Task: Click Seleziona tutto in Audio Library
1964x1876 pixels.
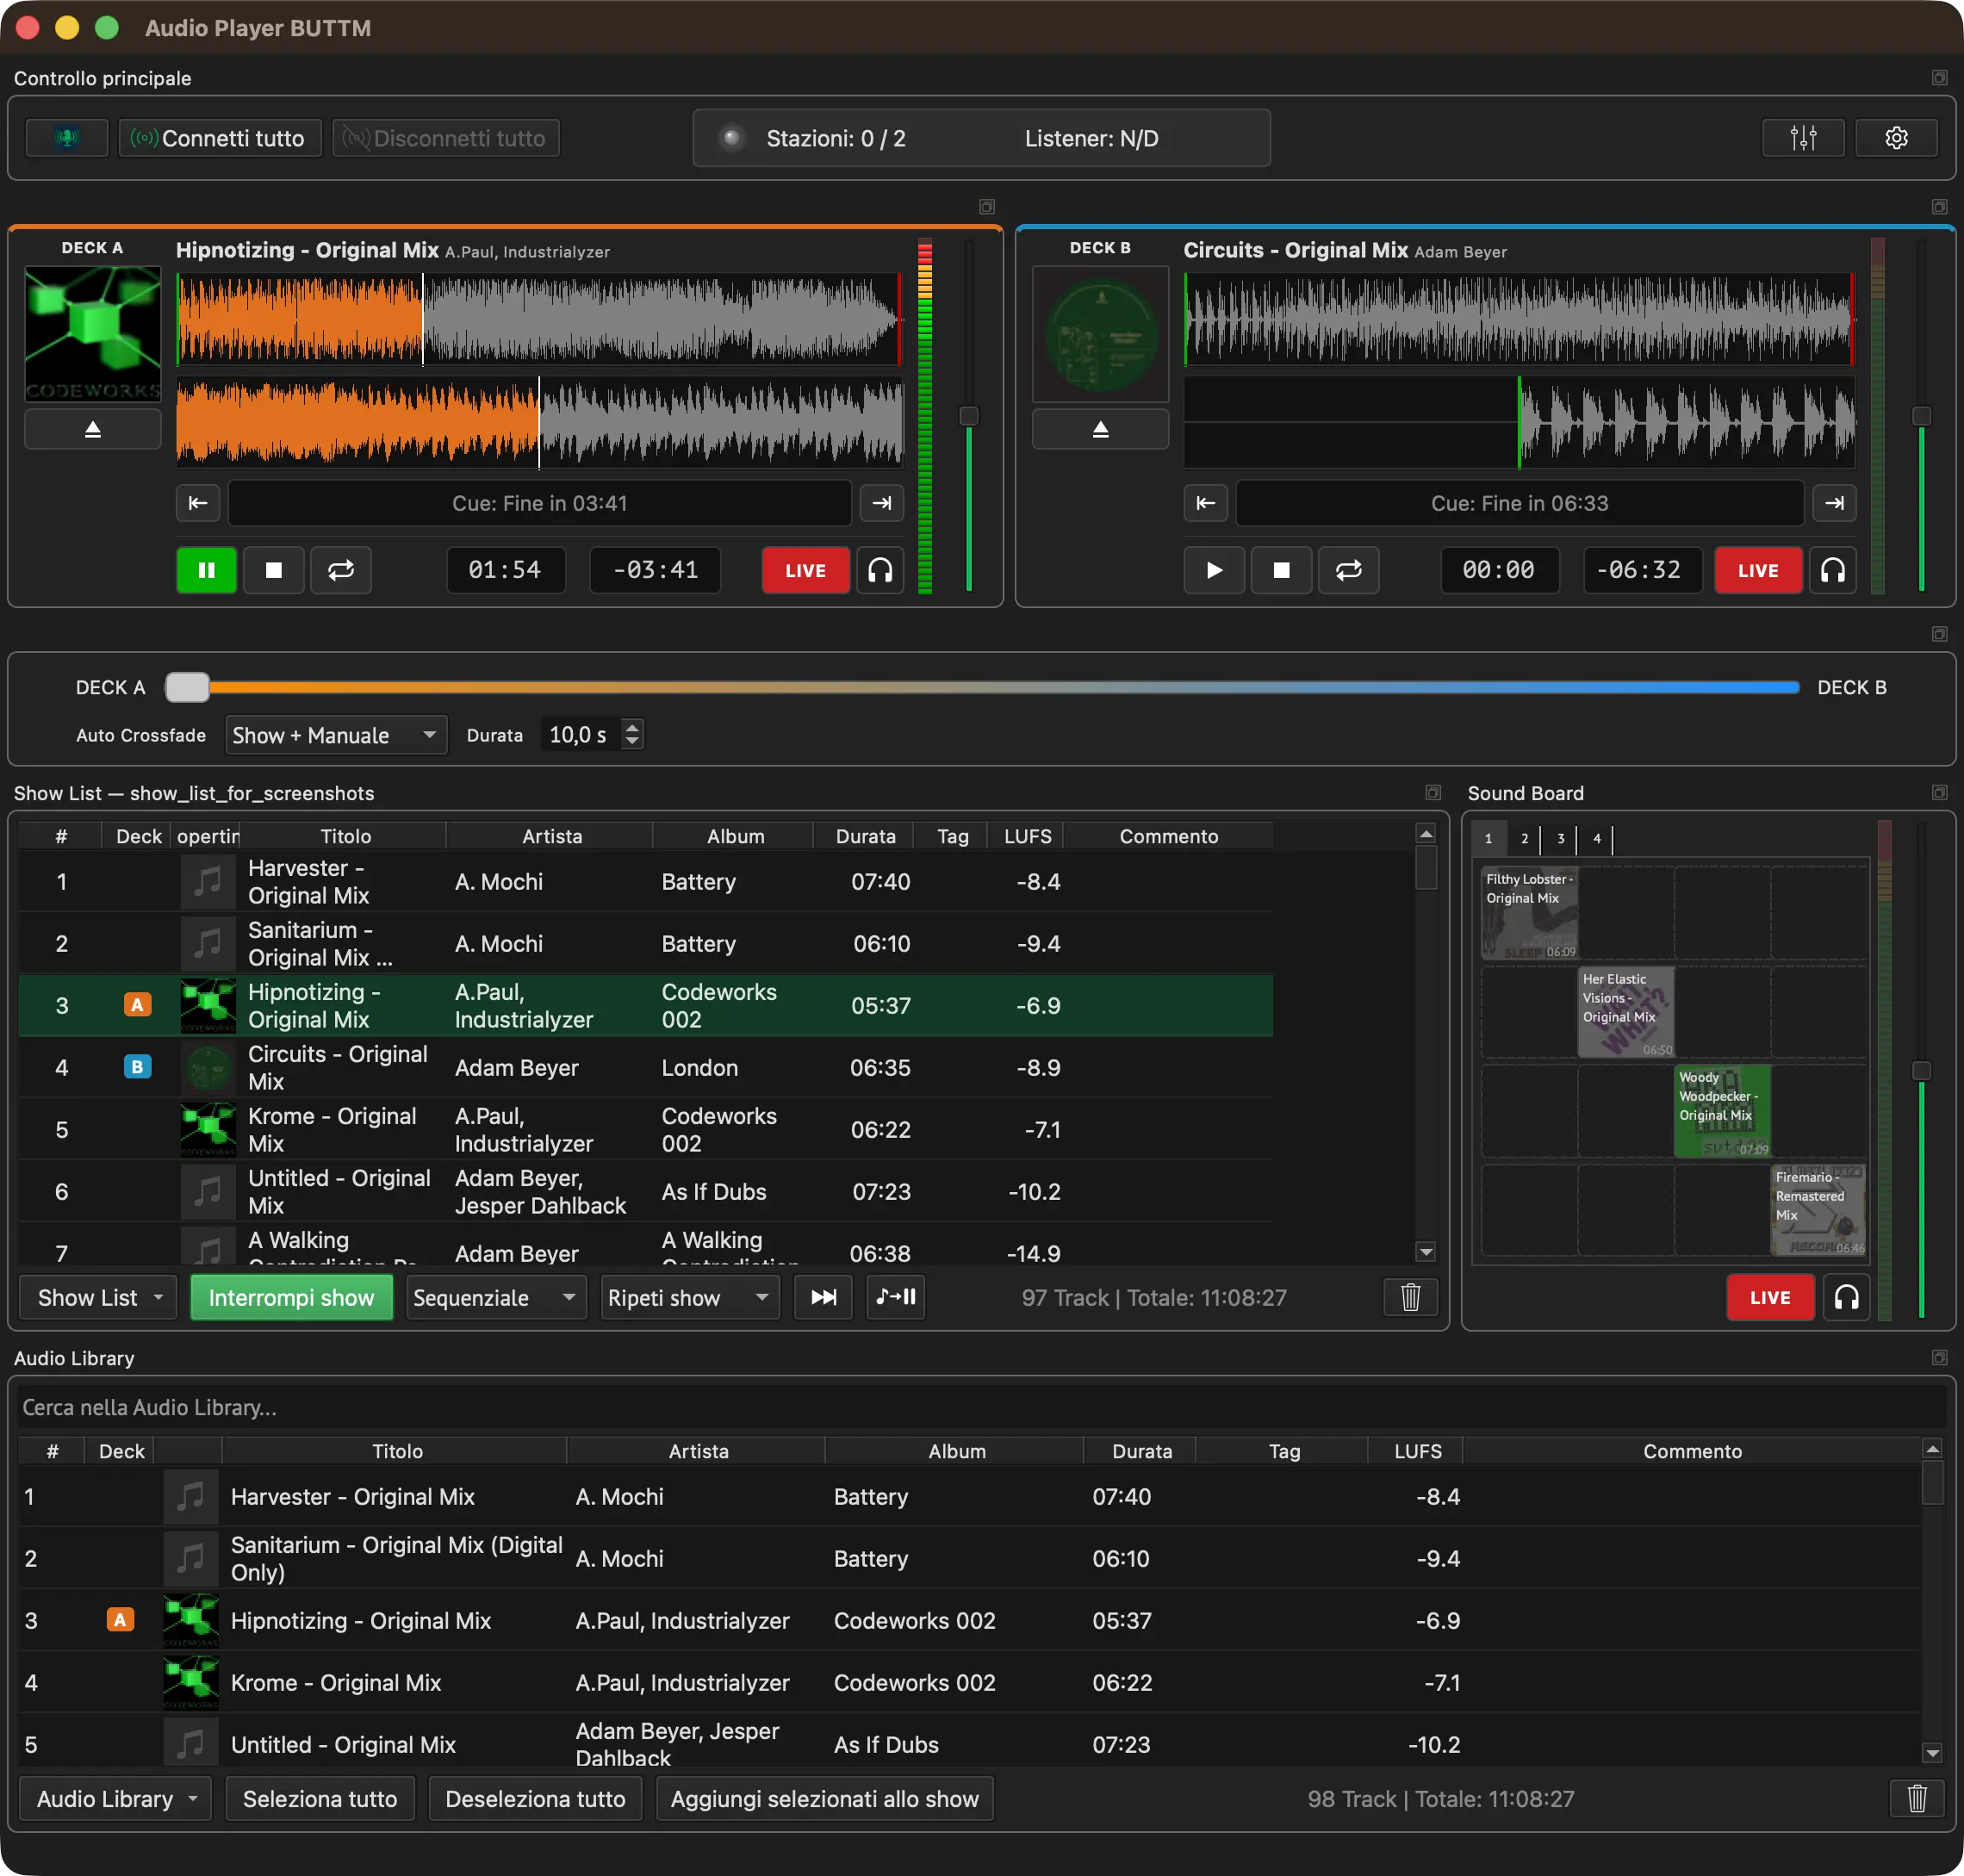Action: (320, 1799)
